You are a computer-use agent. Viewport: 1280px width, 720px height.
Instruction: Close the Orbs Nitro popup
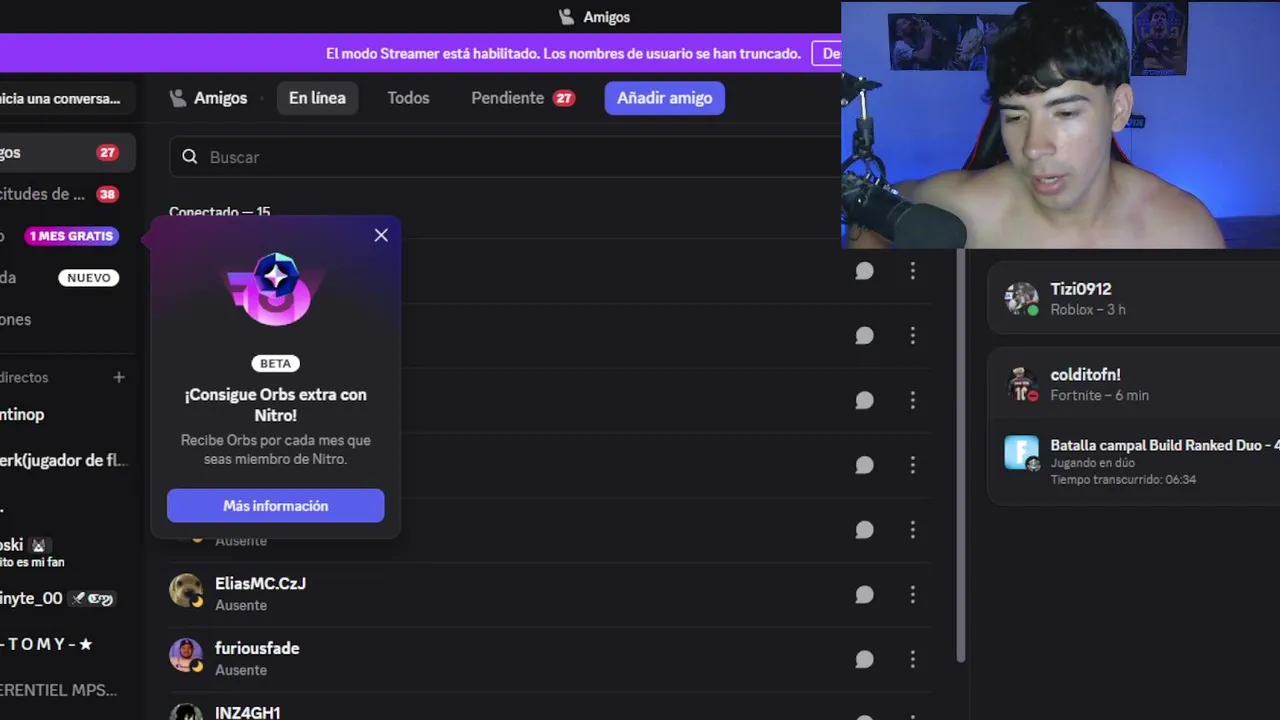(381, 235)
